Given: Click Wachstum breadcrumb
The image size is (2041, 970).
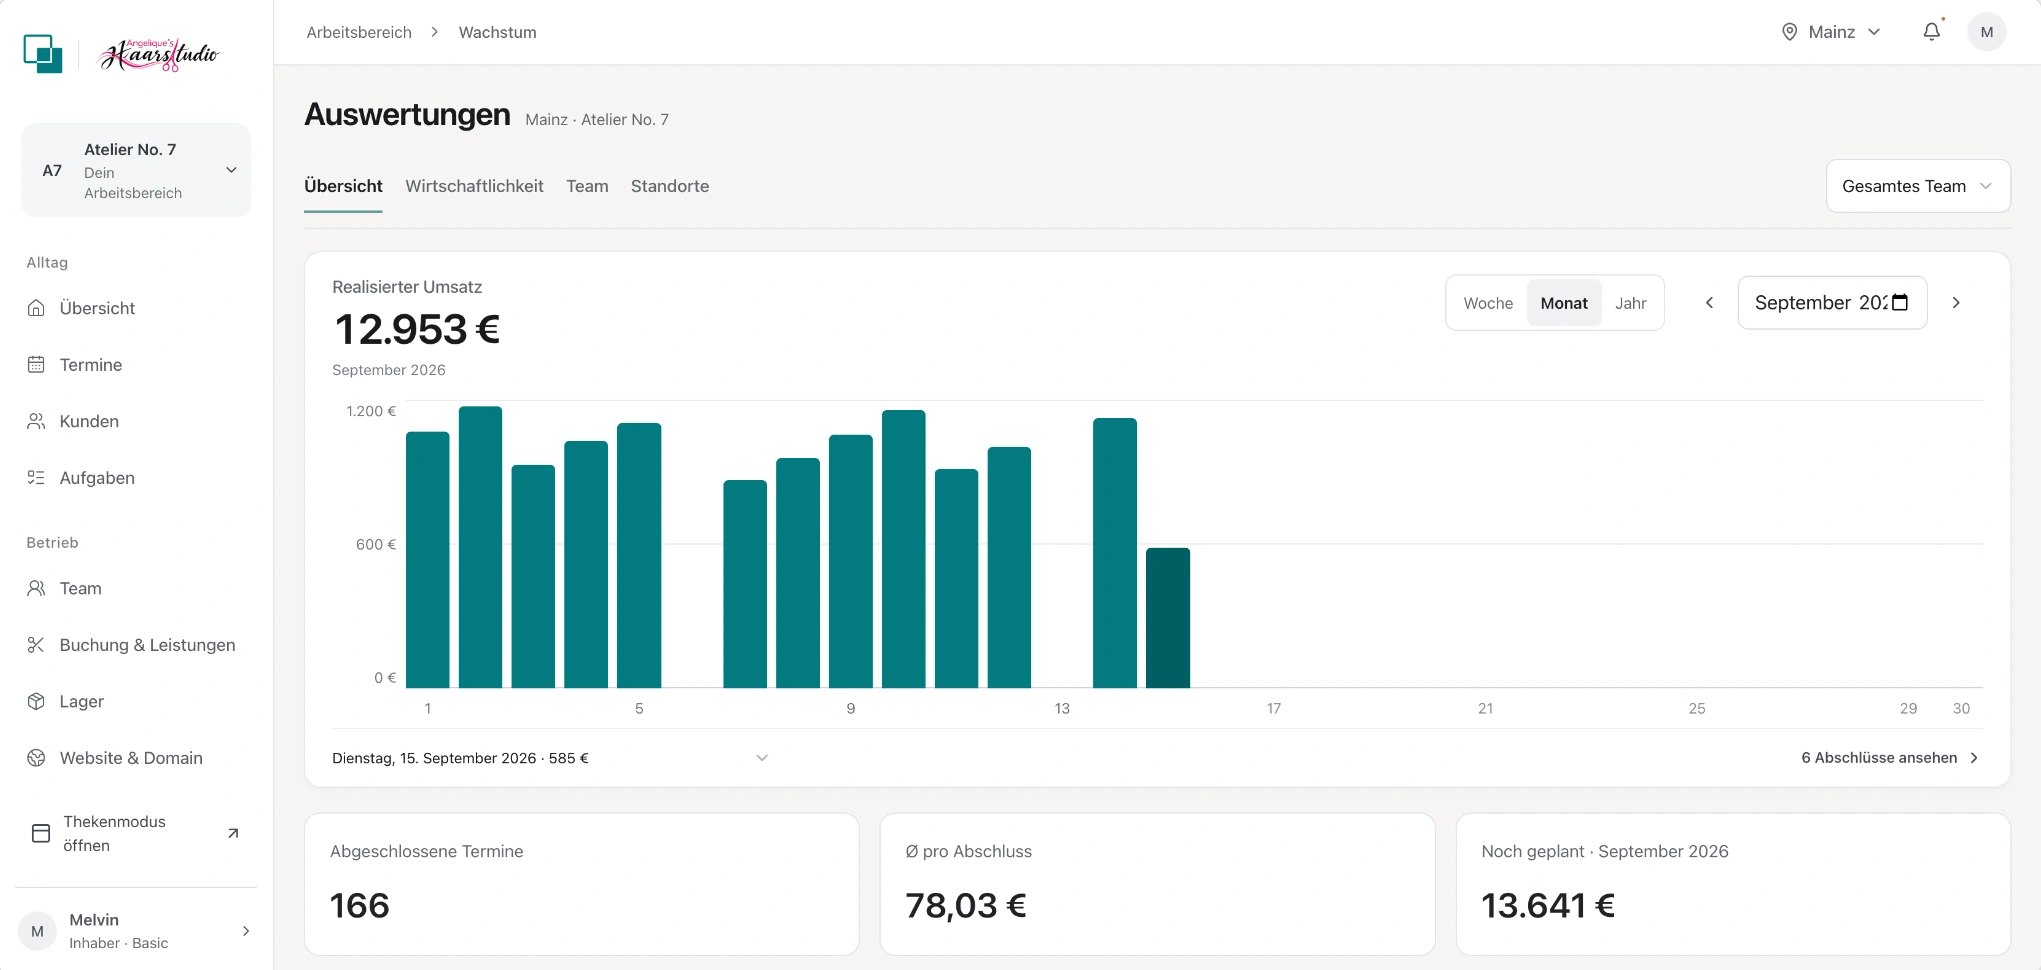Looking at the screenshot, I should 497,32.
